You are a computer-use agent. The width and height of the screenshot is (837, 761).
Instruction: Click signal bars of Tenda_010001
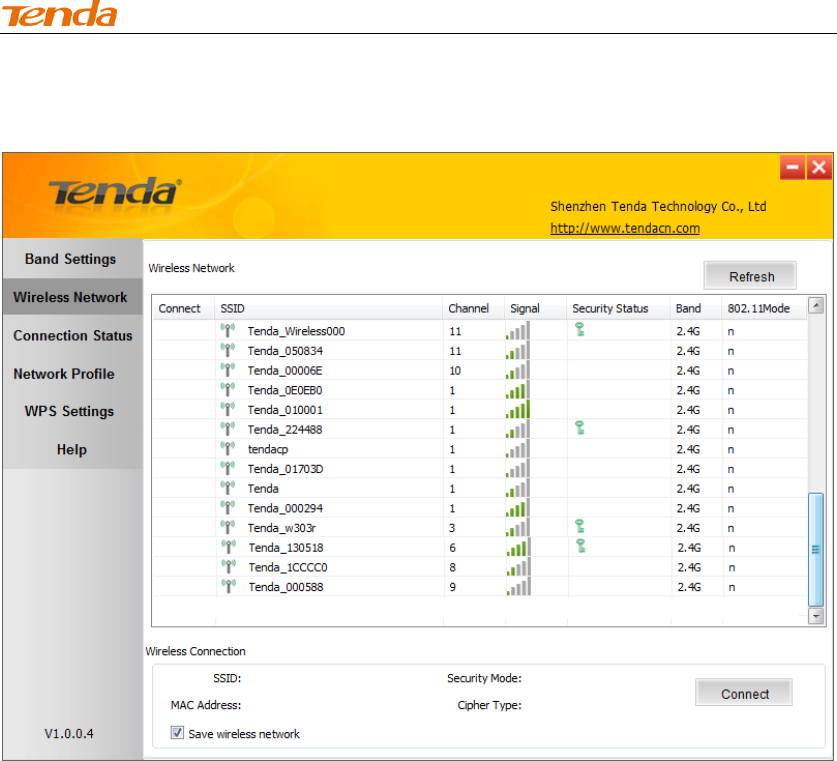(x=518, y=409)
